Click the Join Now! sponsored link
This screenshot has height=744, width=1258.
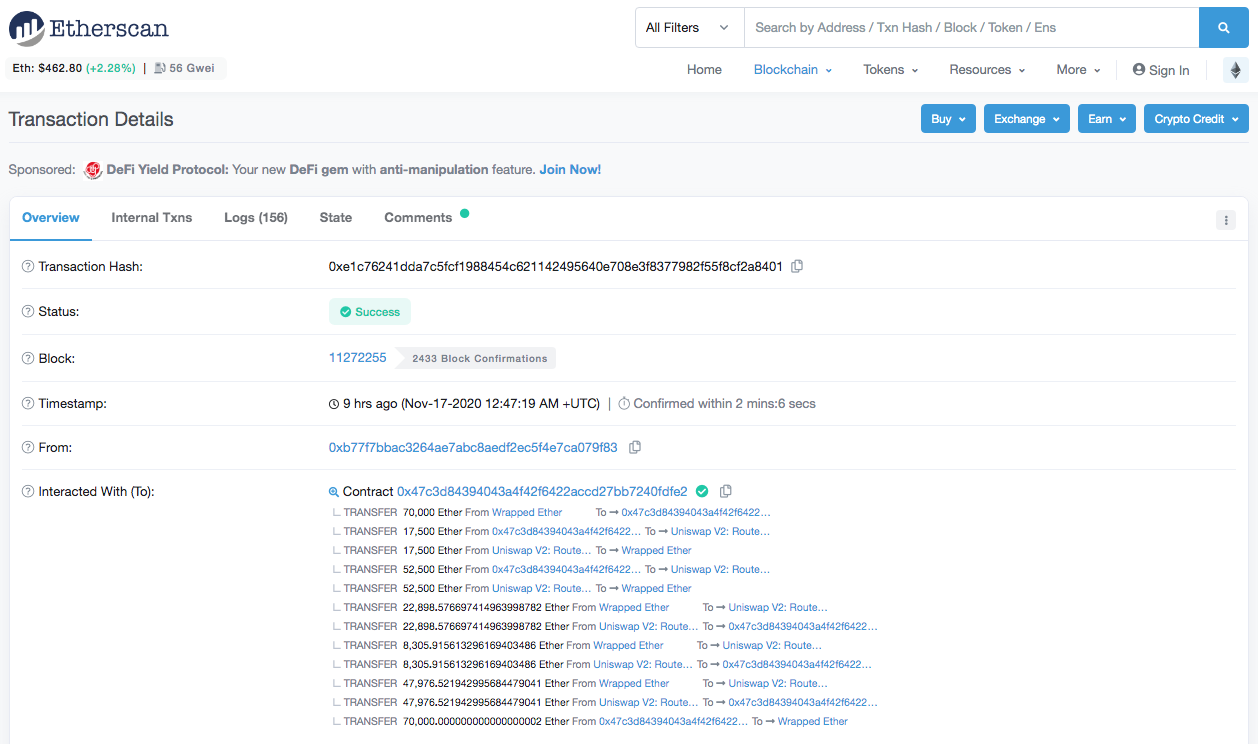click(570, 170)
